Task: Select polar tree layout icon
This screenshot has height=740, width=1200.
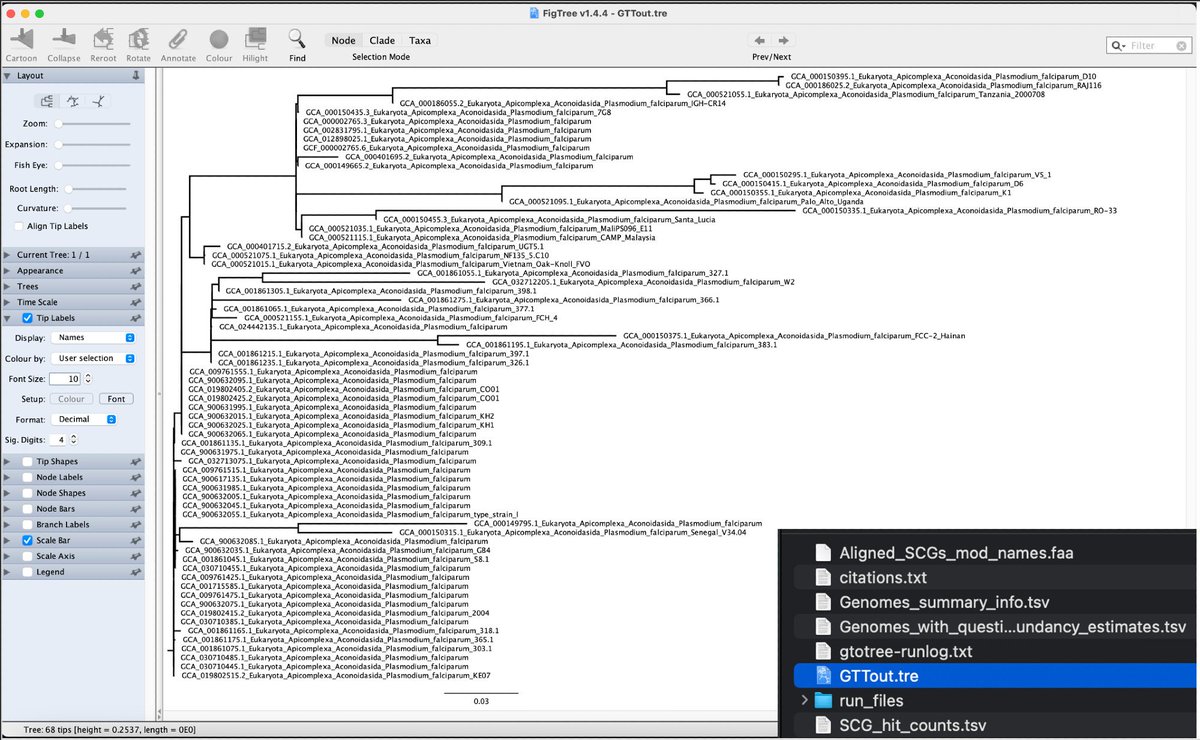Action: [73, 100]
